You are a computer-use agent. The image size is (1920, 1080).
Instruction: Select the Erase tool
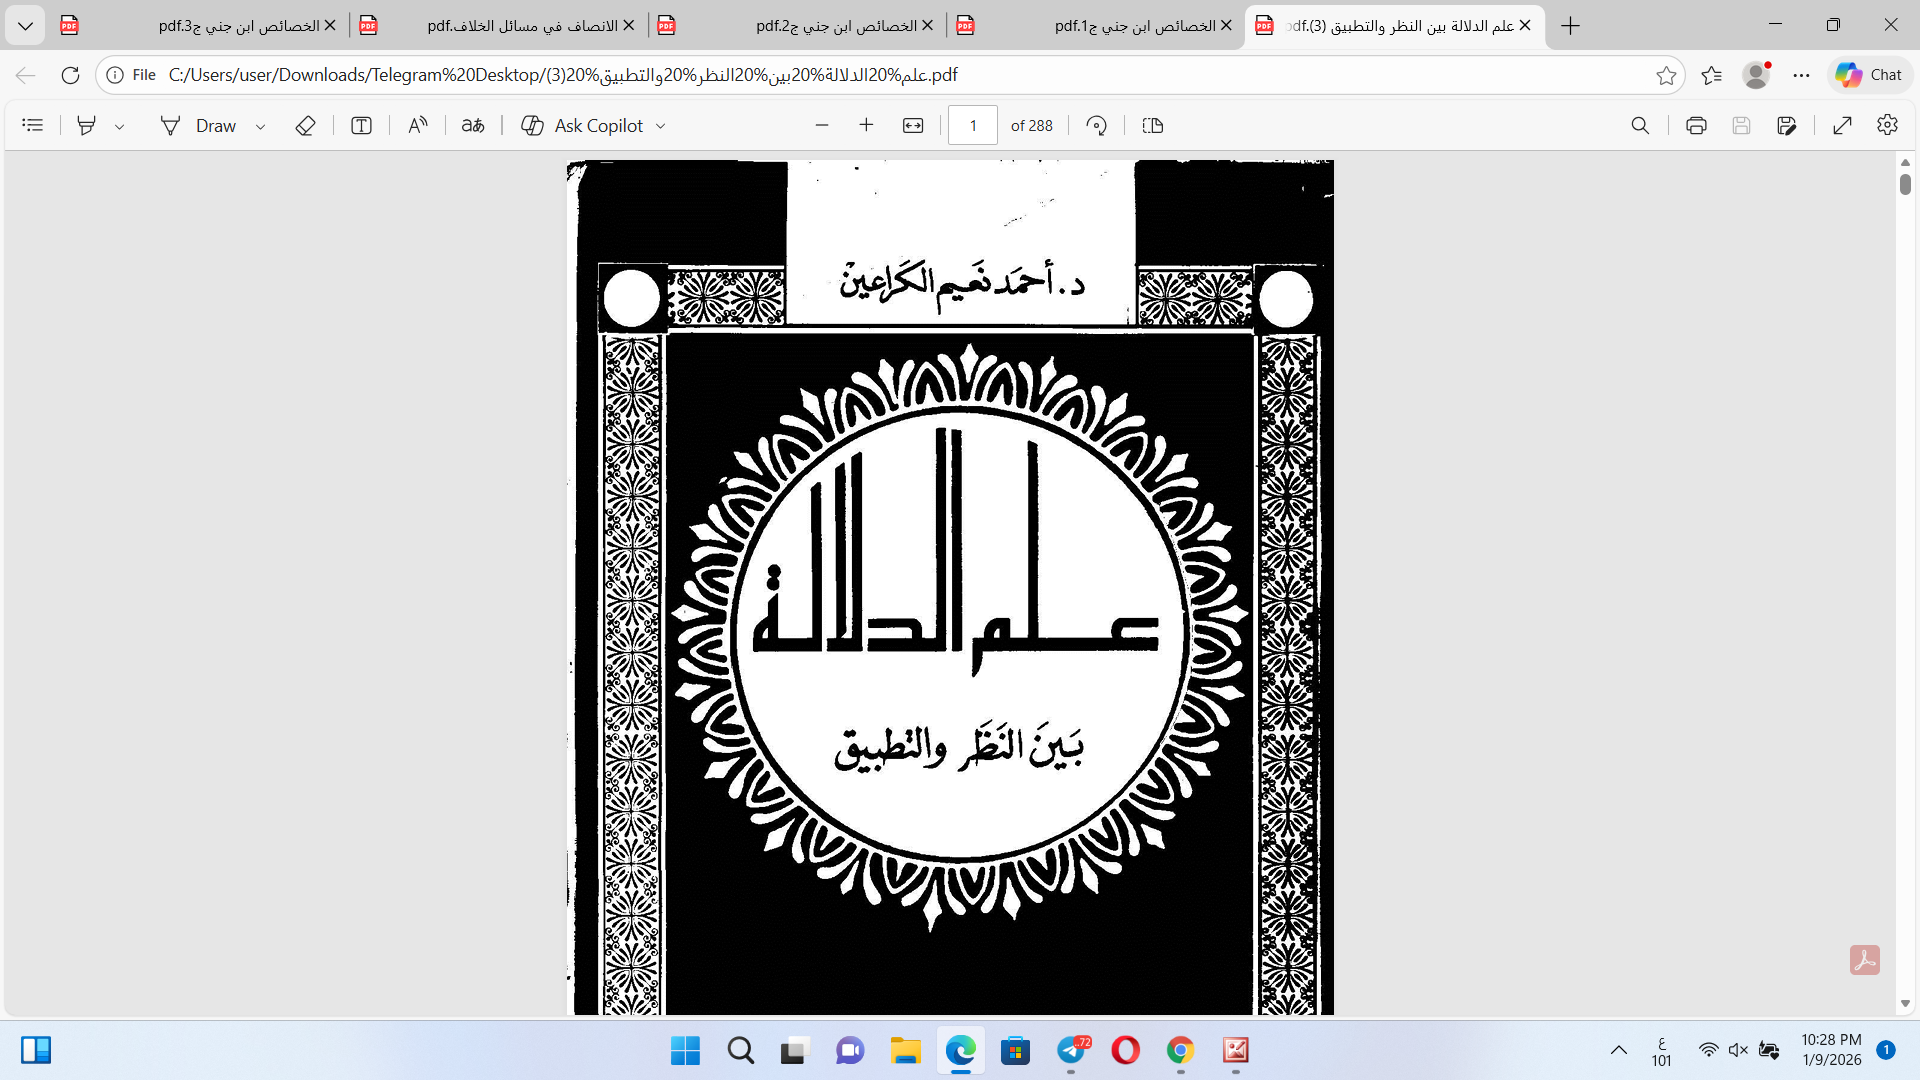click(x=306, y=125)
